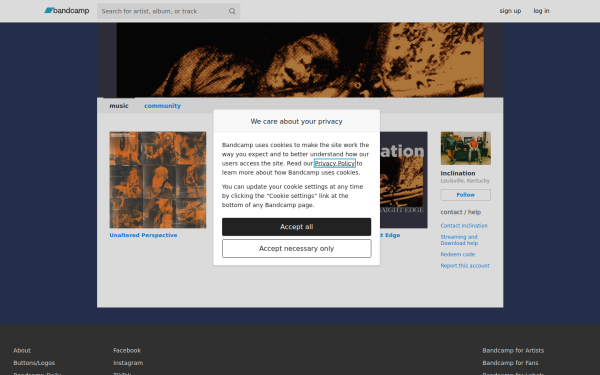This screenshot has height=375, width=600.
Task: Click the Inclination band name
Action: (x=458, y=173)
